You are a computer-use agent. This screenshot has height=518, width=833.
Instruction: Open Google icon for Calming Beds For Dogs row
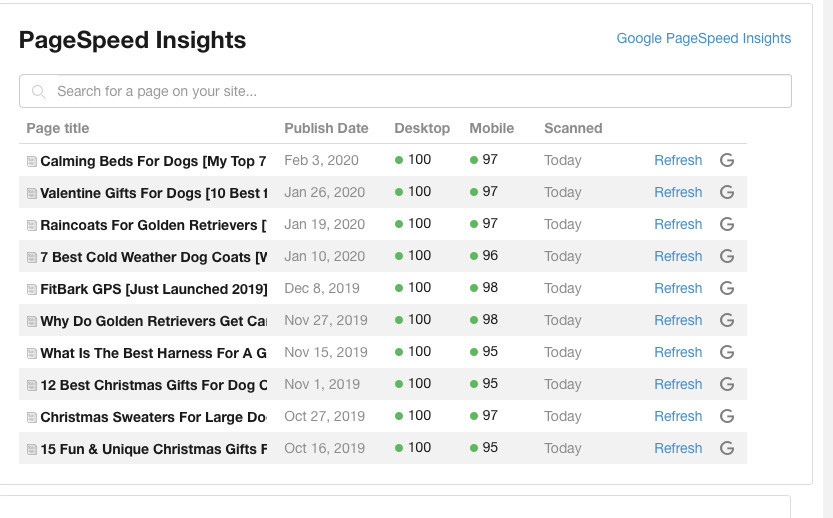tap(727, 160)
